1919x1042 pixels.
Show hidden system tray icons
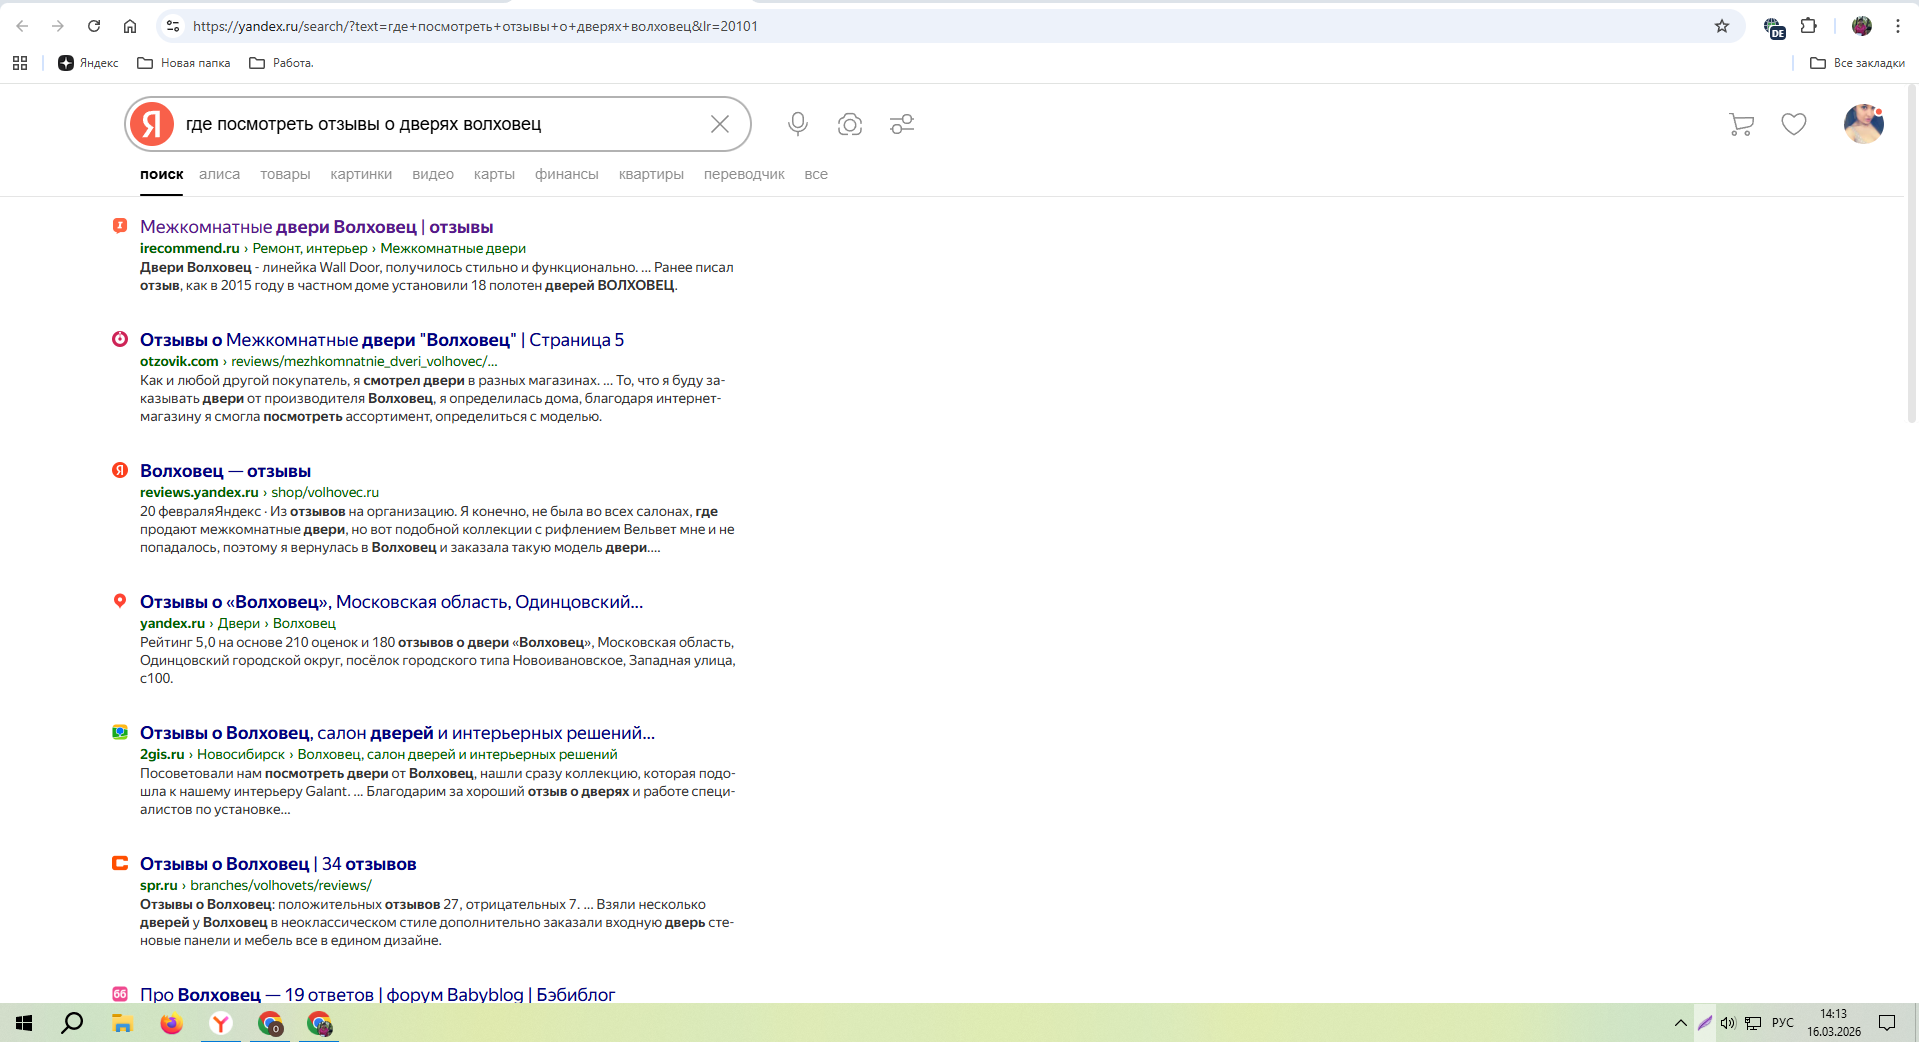1680,1023
